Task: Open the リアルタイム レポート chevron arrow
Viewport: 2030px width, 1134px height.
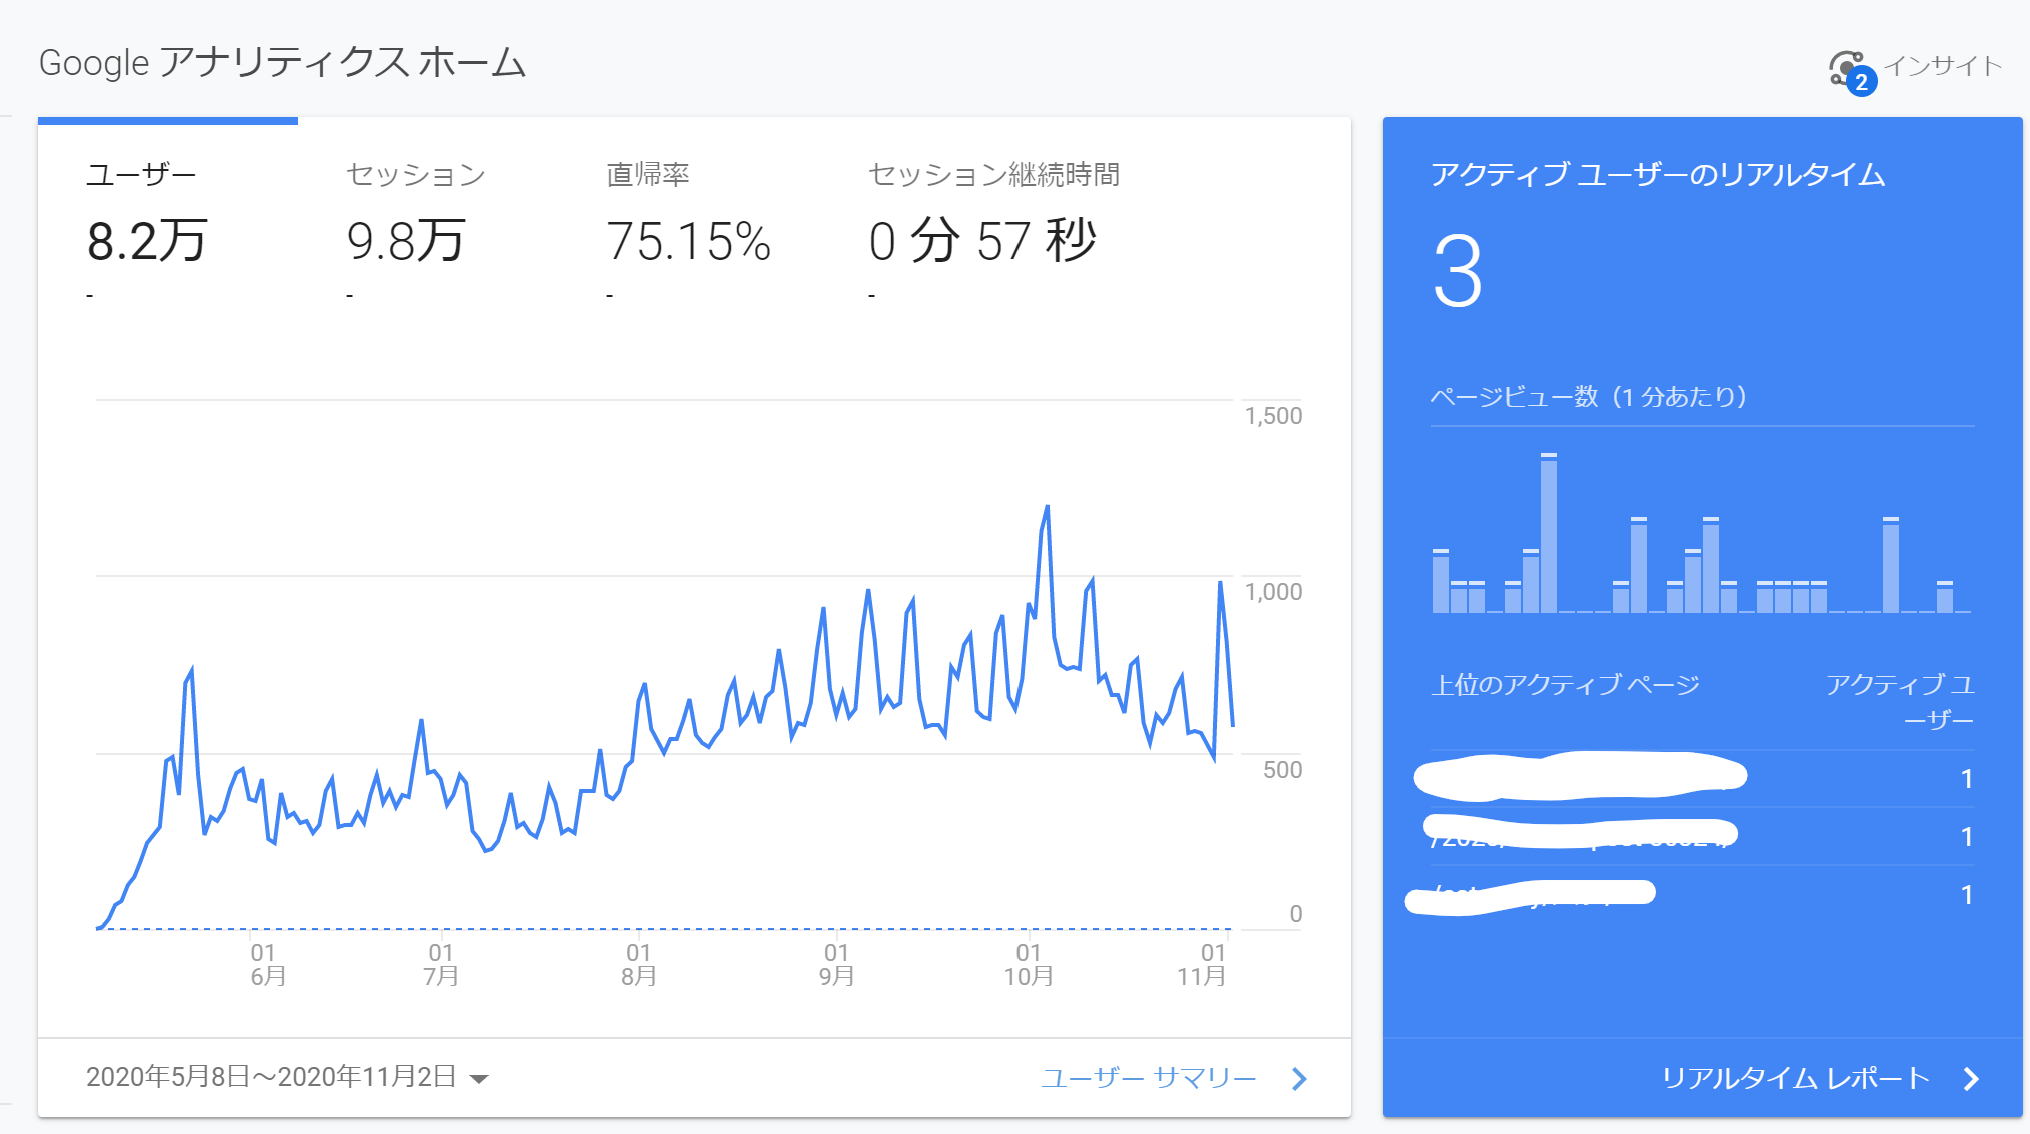Action: tap(1971, 1078)
